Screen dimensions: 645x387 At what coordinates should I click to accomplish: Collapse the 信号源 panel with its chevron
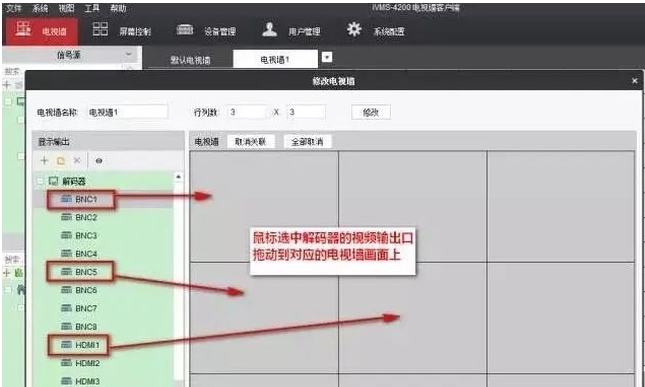coord(129,54)
